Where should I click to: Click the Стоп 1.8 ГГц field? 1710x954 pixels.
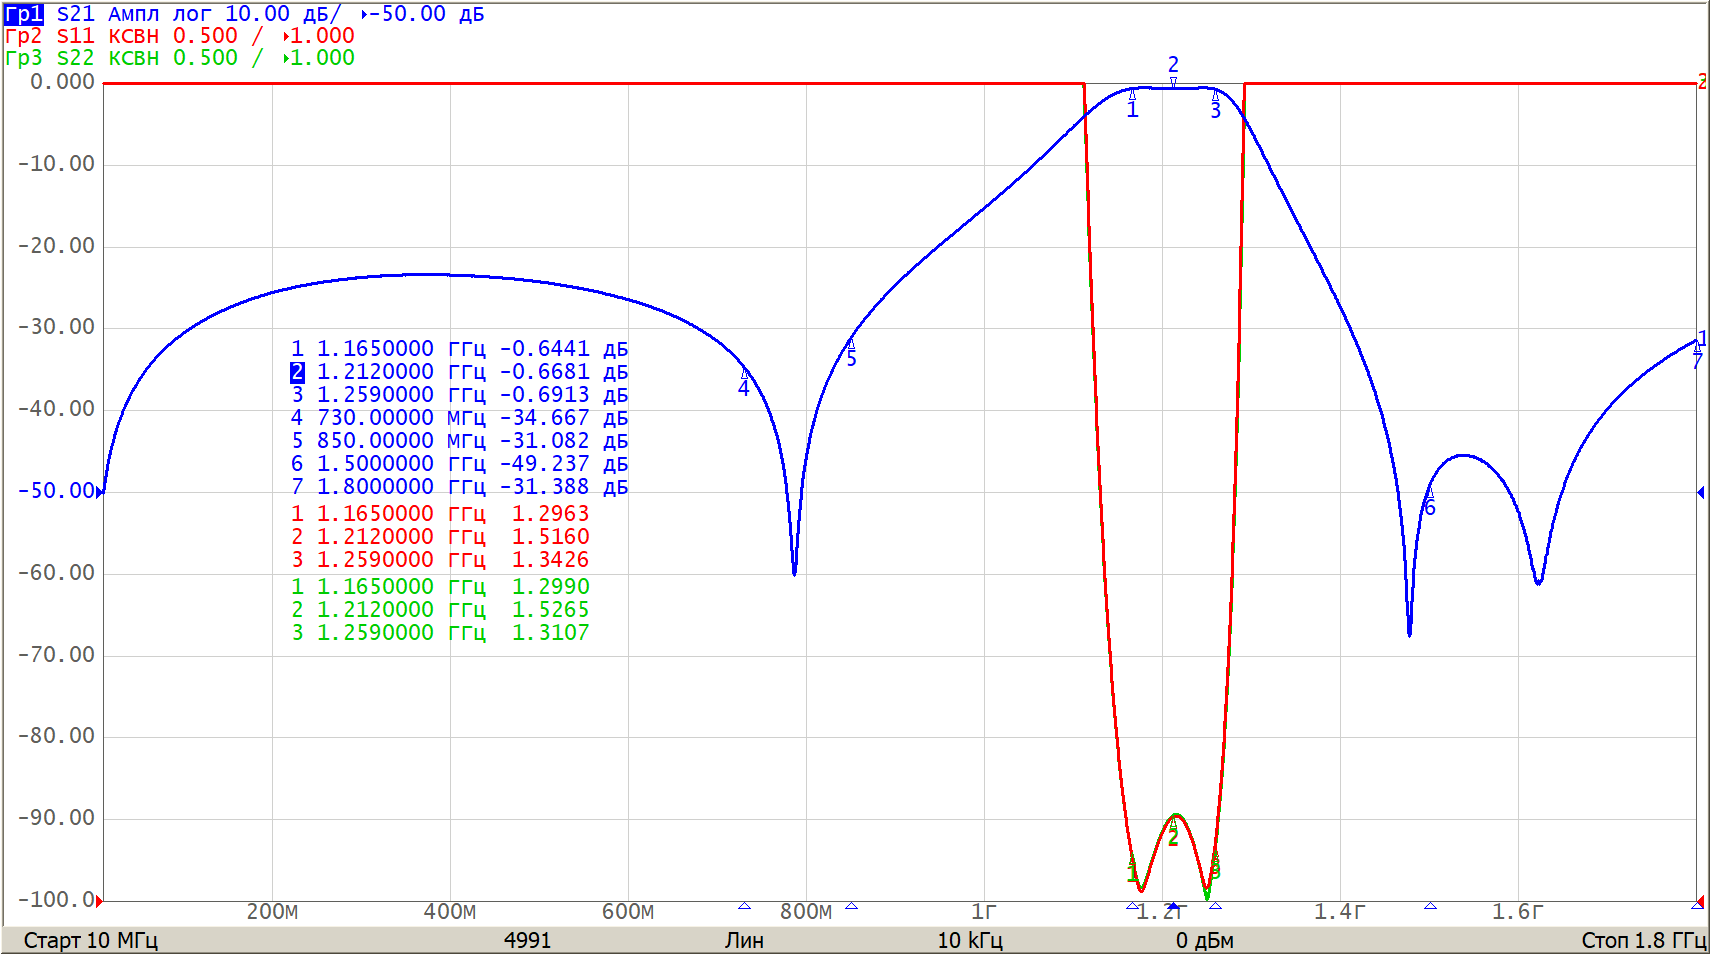(1643, 940)
